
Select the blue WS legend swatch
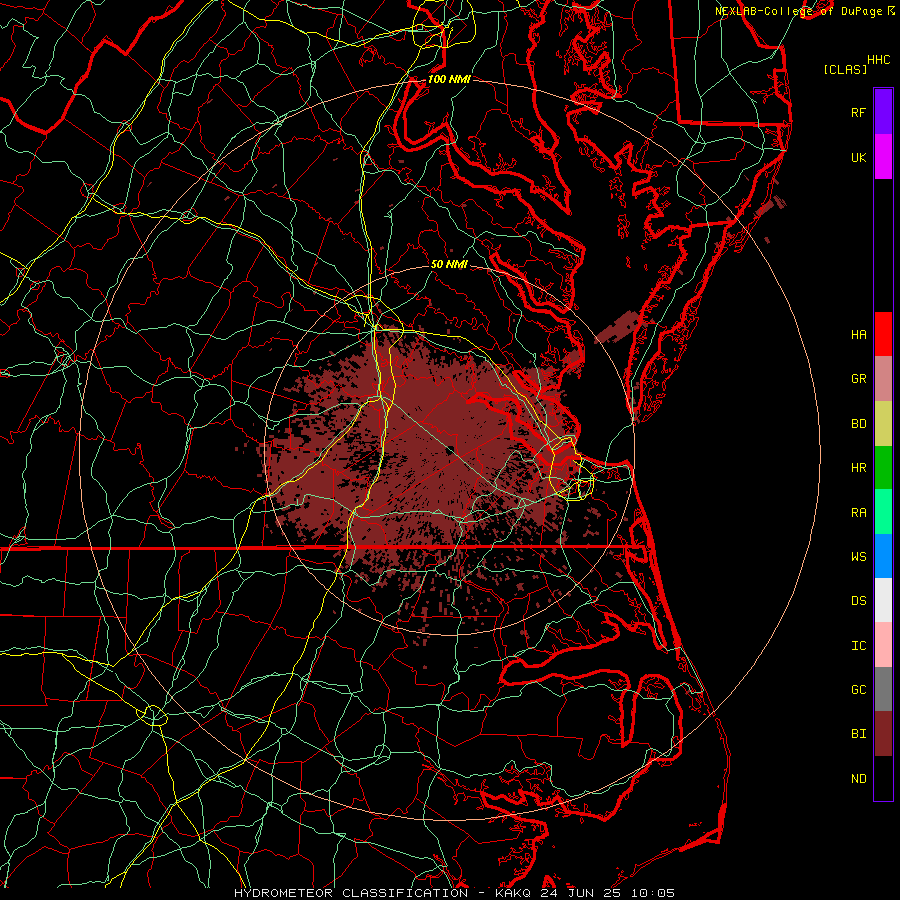[x=883, y=556]
